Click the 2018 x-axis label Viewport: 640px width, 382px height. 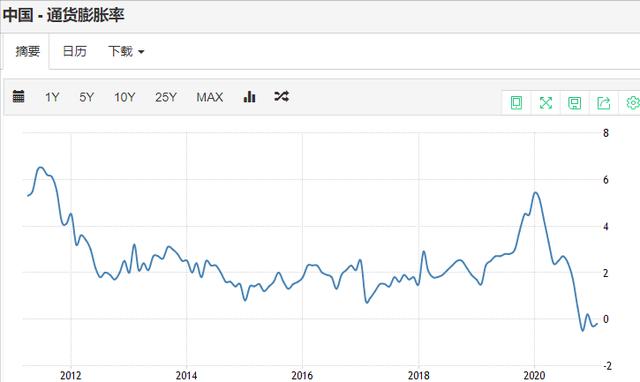click(x=418, y=375)
